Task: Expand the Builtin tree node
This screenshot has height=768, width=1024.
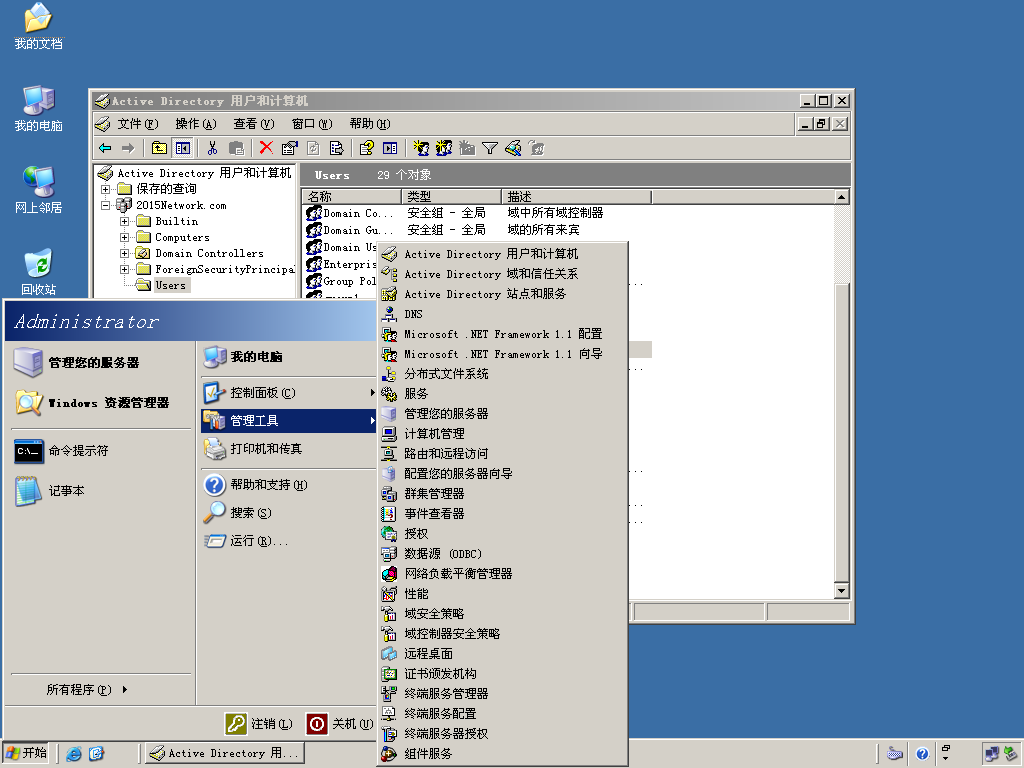Action: pyautogui.click(x=124, y=221)
